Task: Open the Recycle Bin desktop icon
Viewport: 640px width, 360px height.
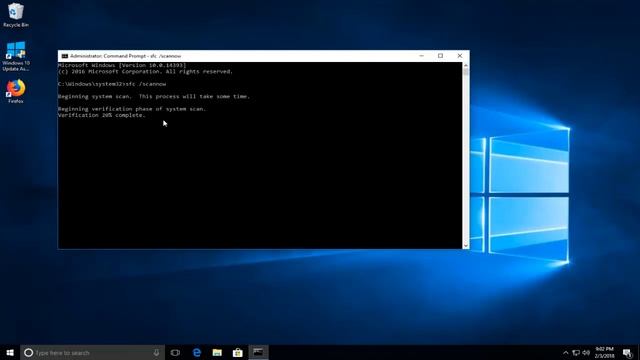Action: point(16,15)
